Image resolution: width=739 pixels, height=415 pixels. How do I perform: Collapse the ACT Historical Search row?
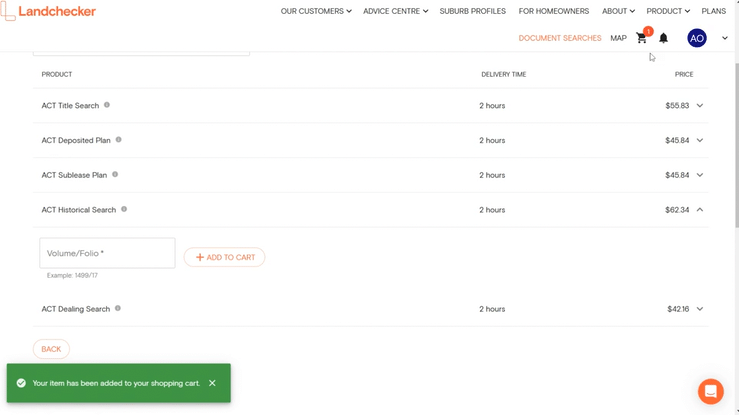pyautogui.click(x=700, y=210)
